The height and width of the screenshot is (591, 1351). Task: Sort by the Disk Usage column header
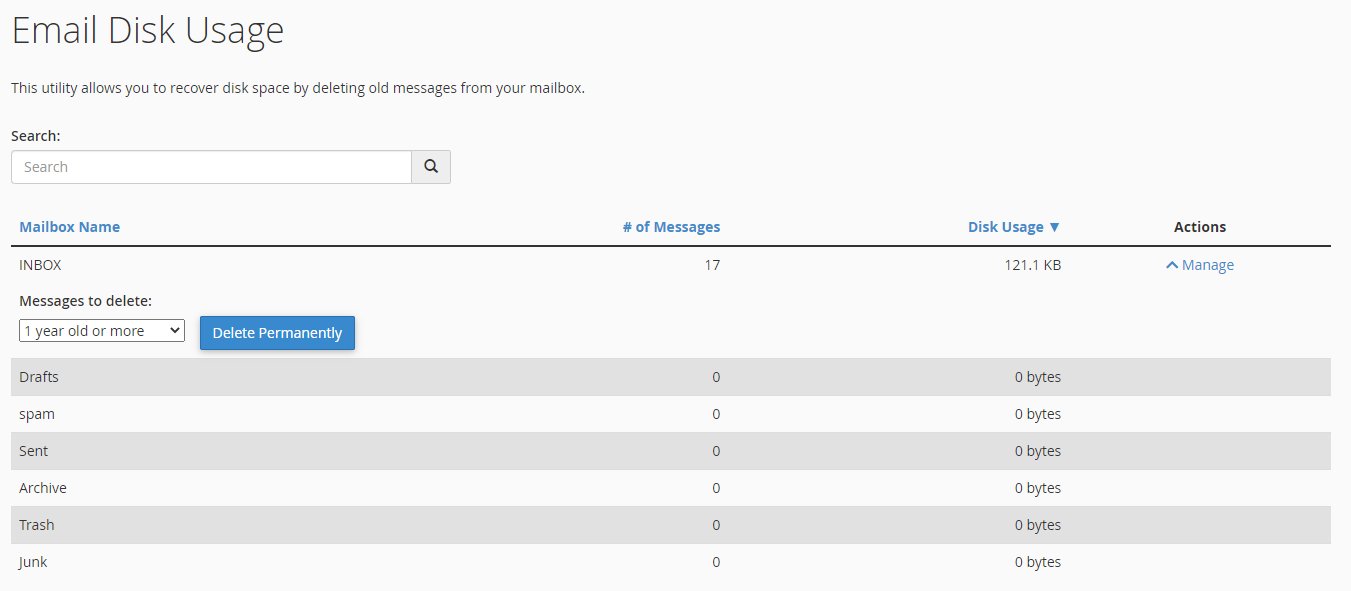(1005, 227)
